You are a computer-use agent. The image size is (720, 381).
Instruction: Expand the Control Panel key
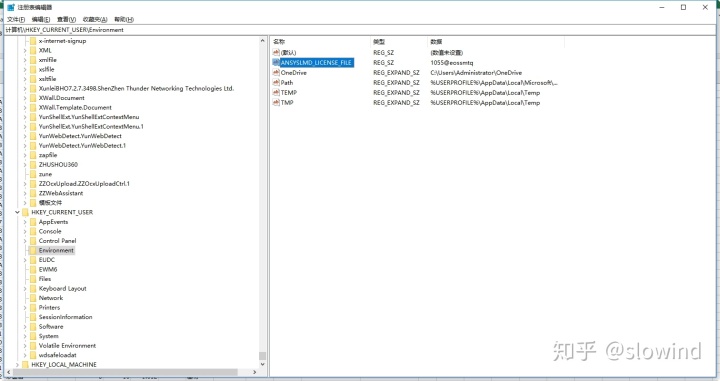tap(25, 241)
